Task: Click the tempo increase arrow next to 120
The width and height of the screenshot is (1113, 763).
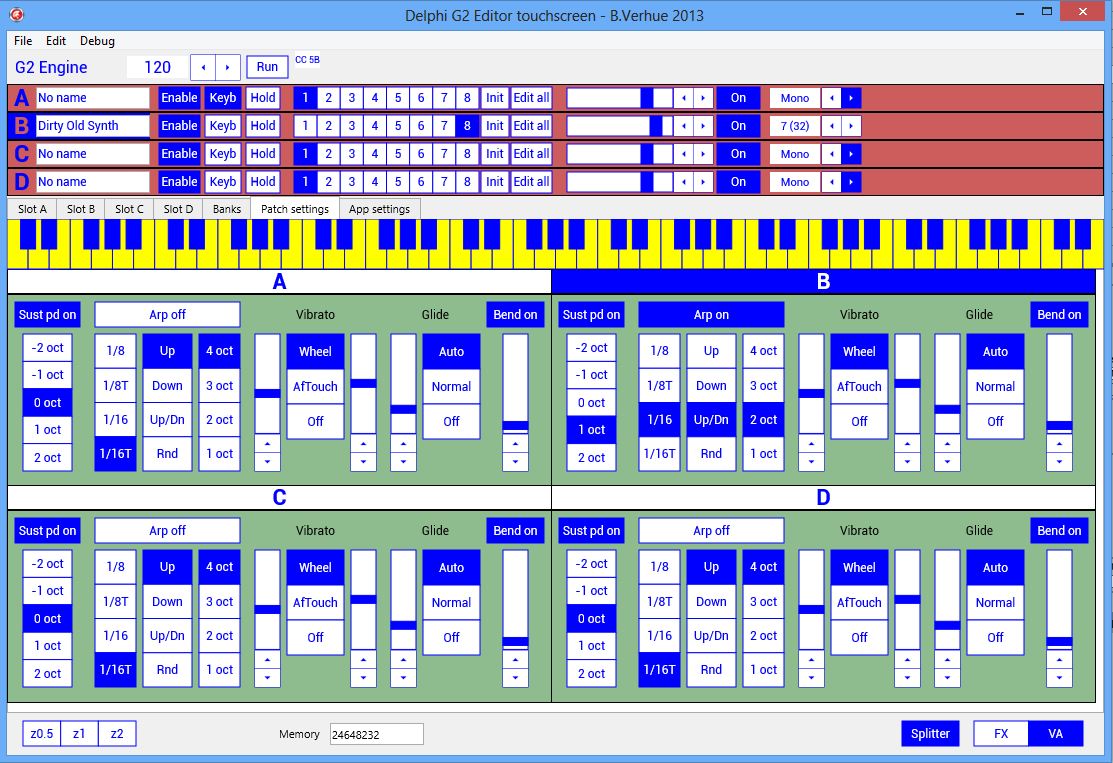Action: pos(228,67)
